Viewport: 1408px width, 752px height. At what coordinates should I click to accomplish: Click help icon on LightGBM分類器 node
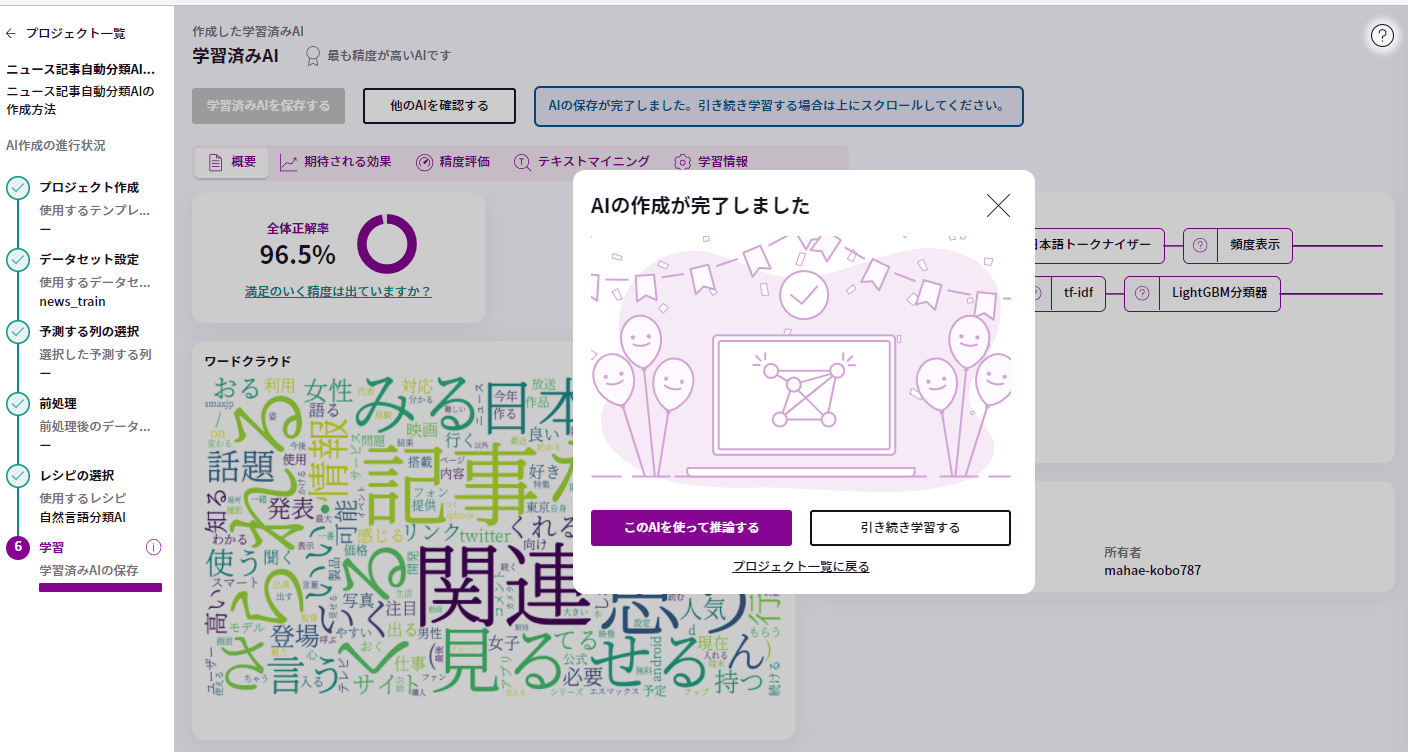click(x=1141, y=294)
